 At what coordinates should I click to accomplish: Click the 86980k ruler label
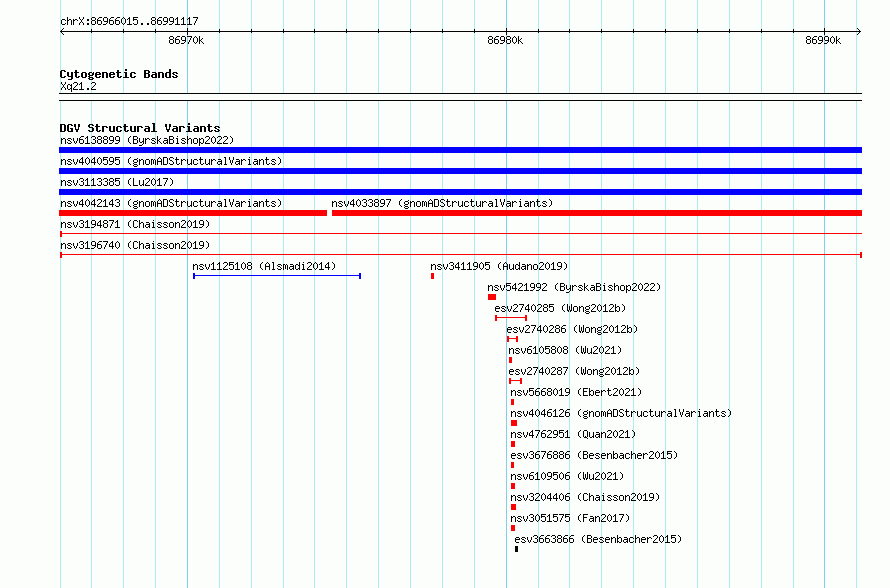coord(505,40)
